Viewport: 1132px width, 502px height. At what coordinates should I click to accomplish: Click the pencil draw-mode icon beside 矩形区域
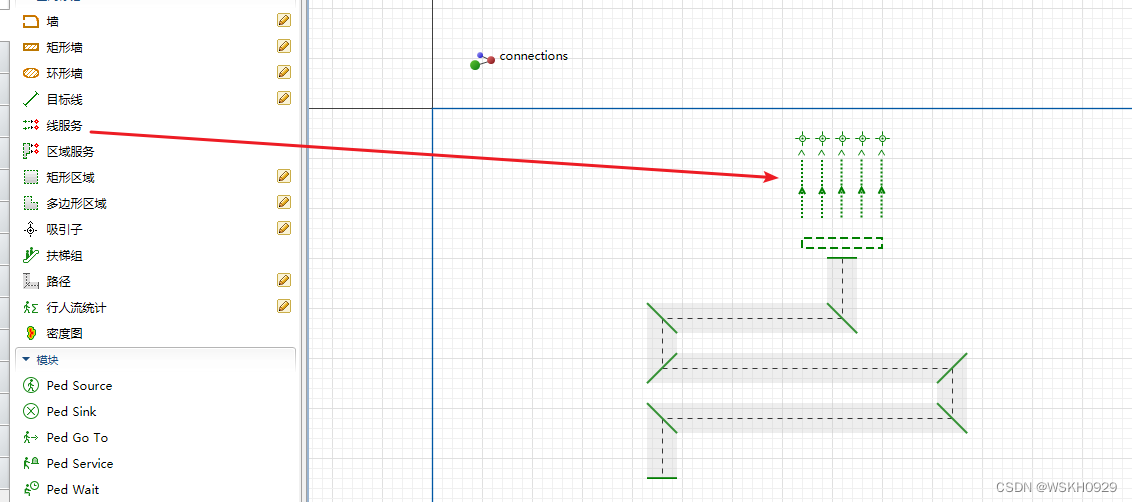[x=284, y=176]
